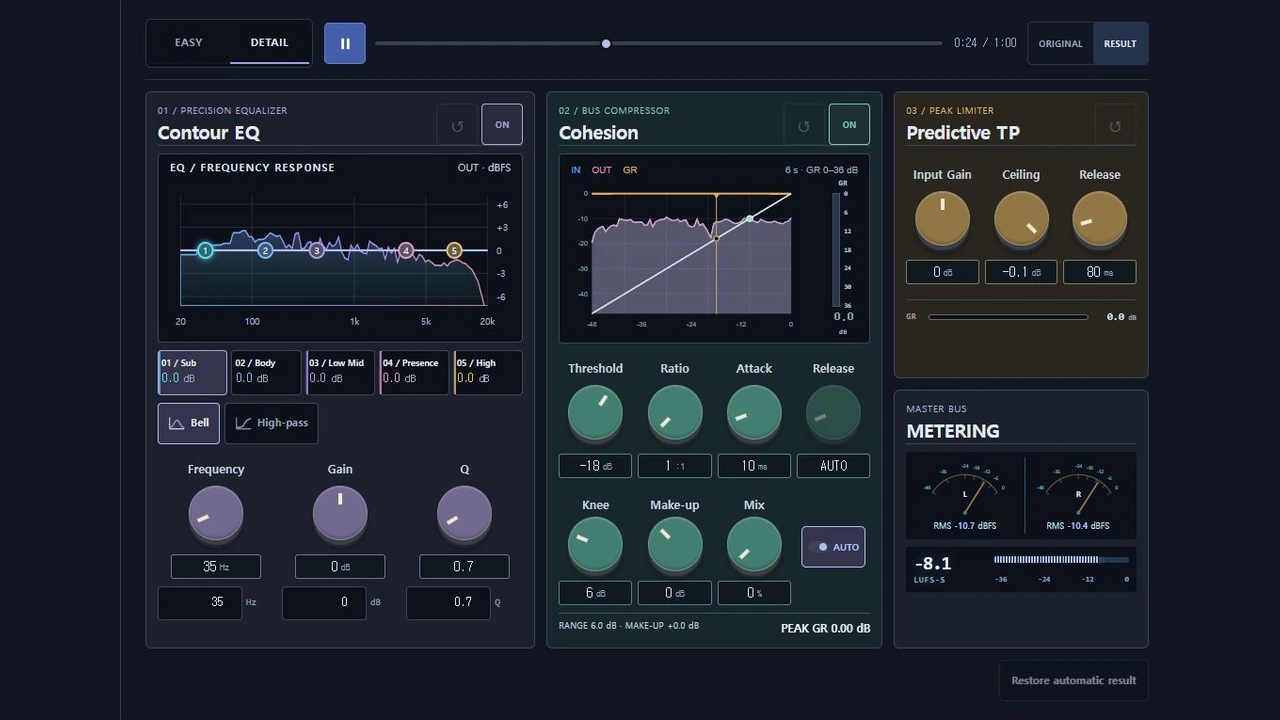Click the limiter -0.1 dB ceiling value box
Image resolution: width=1280 pixels, height=720 pixels.
click(1021, 272)
